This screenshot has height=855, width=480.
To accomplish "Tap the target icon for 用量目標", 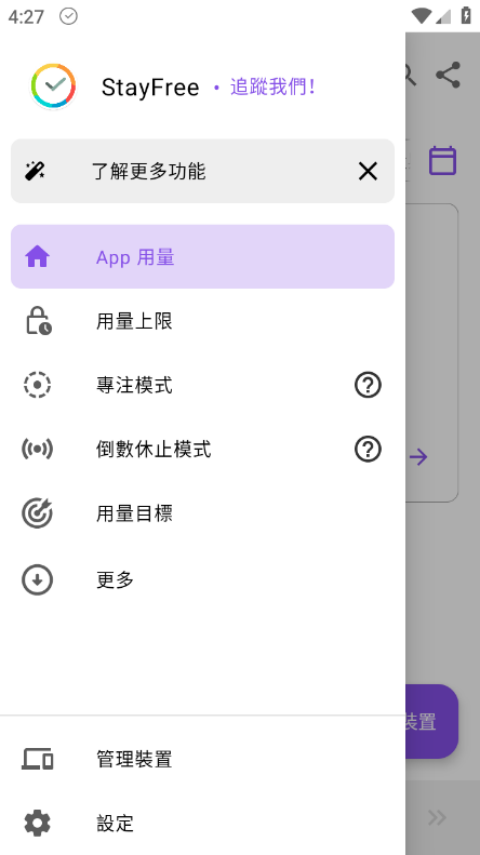I will coord(37,513).
